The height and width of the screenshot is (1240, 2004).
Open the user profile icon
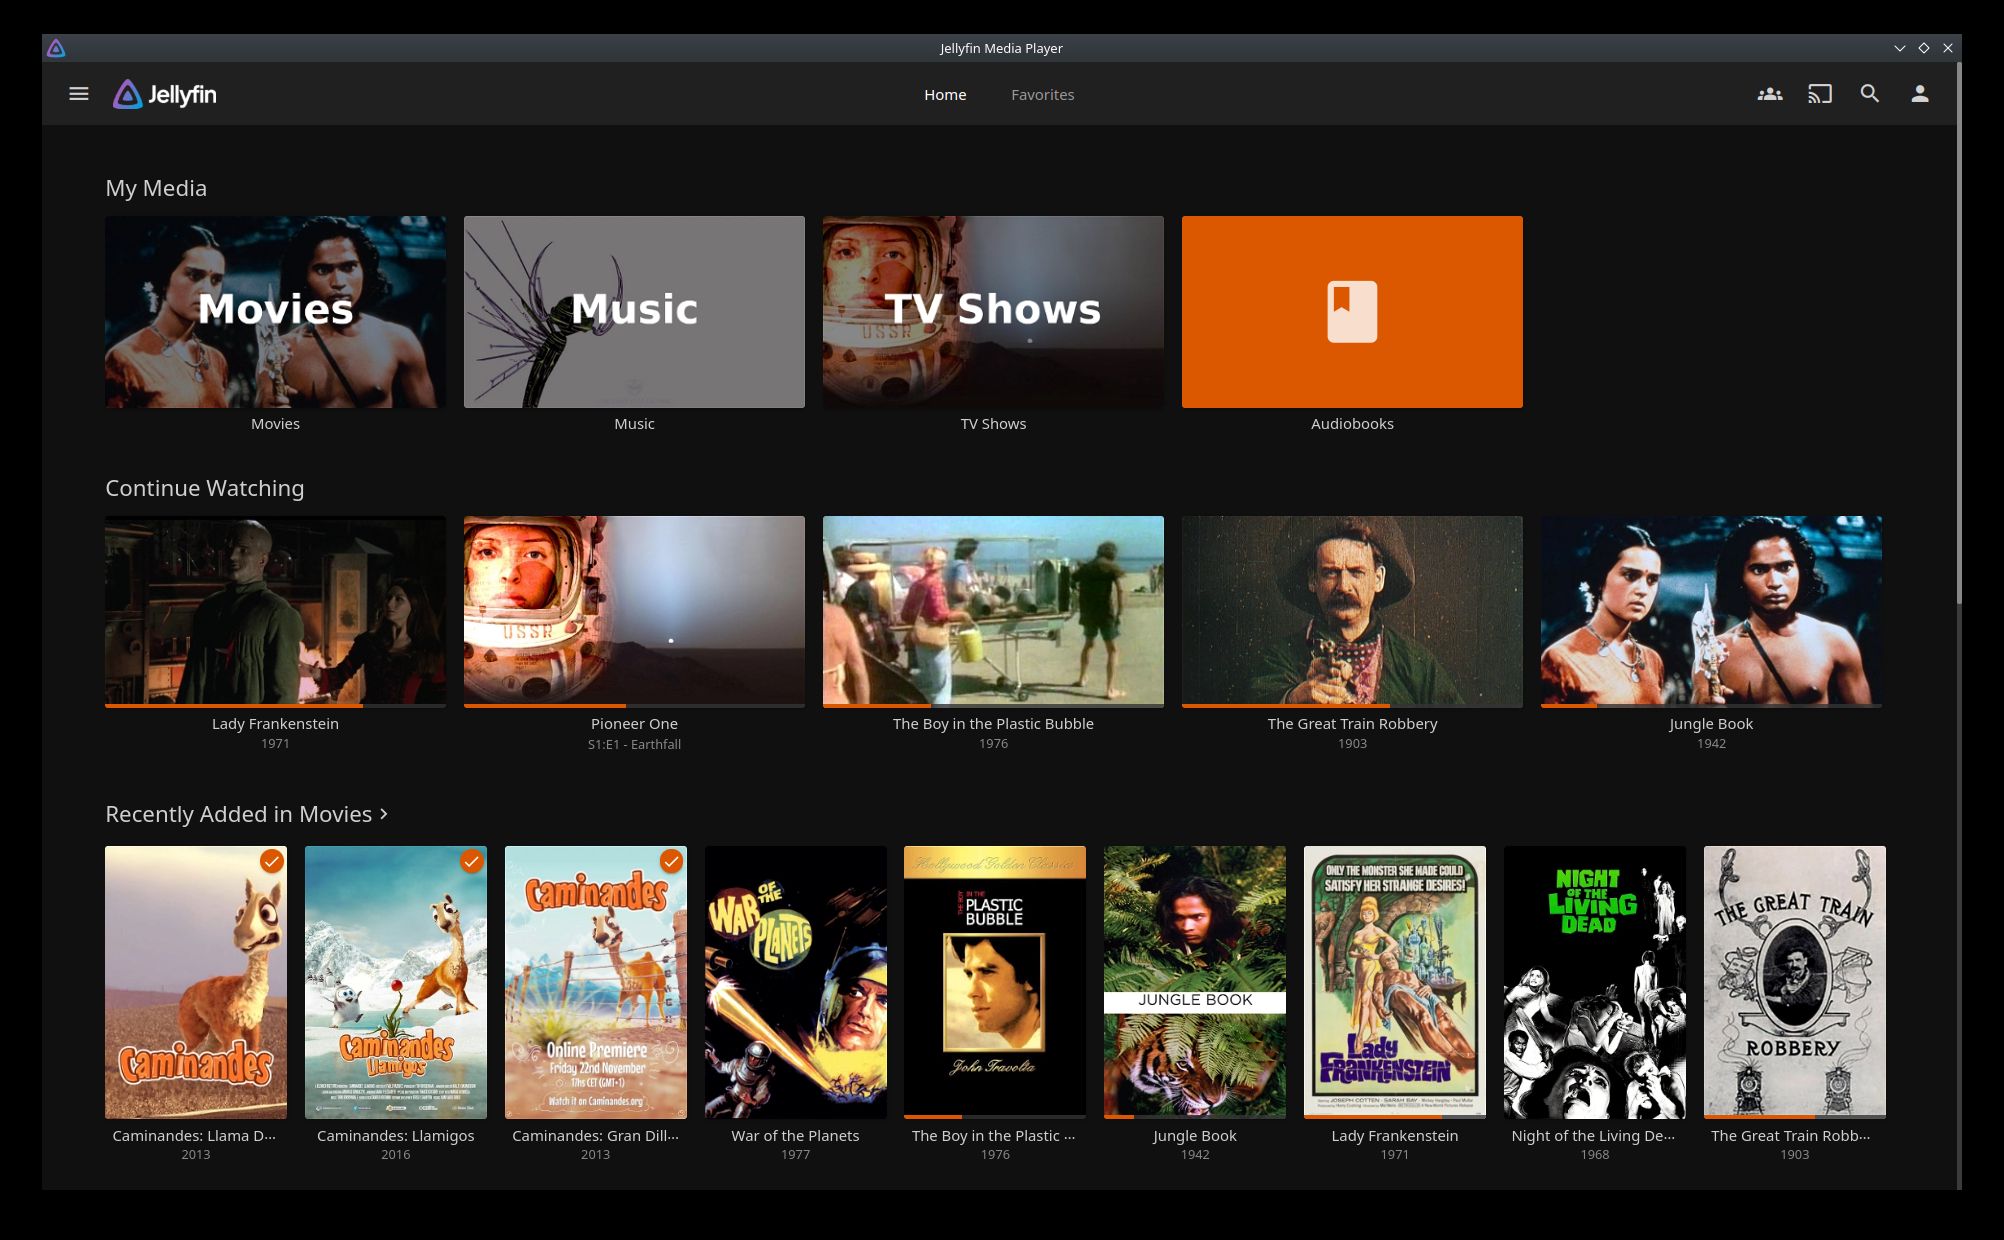[x=1920, y=94]
